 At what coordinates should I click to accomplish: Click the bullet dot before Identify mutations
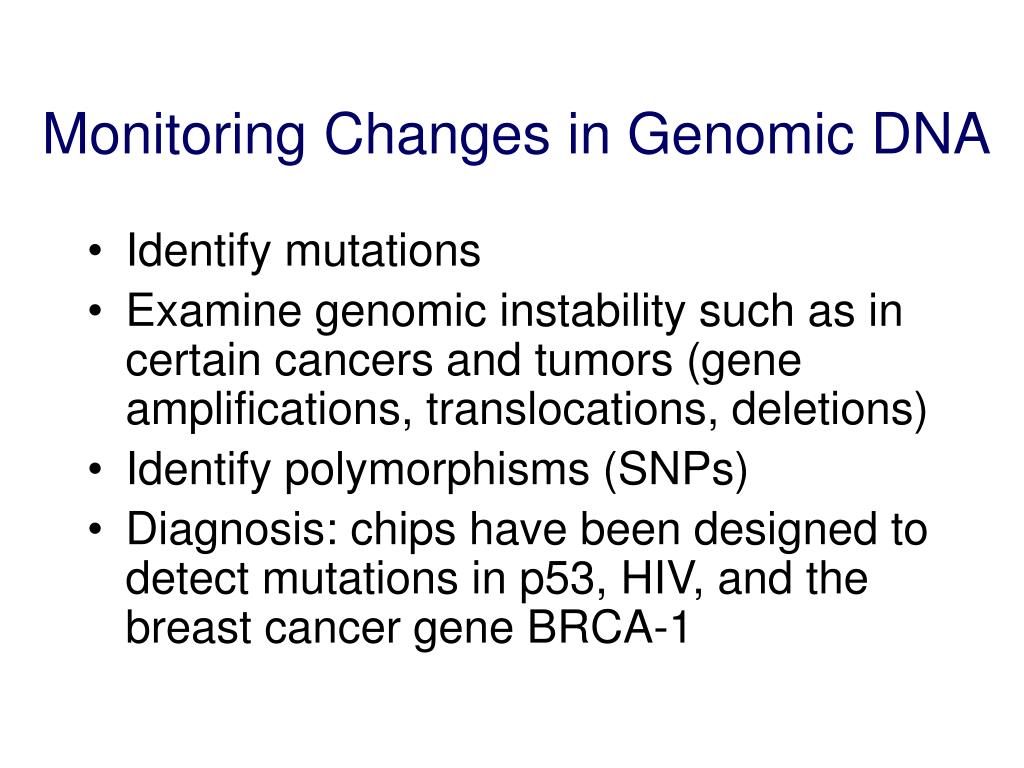[95, 251]
